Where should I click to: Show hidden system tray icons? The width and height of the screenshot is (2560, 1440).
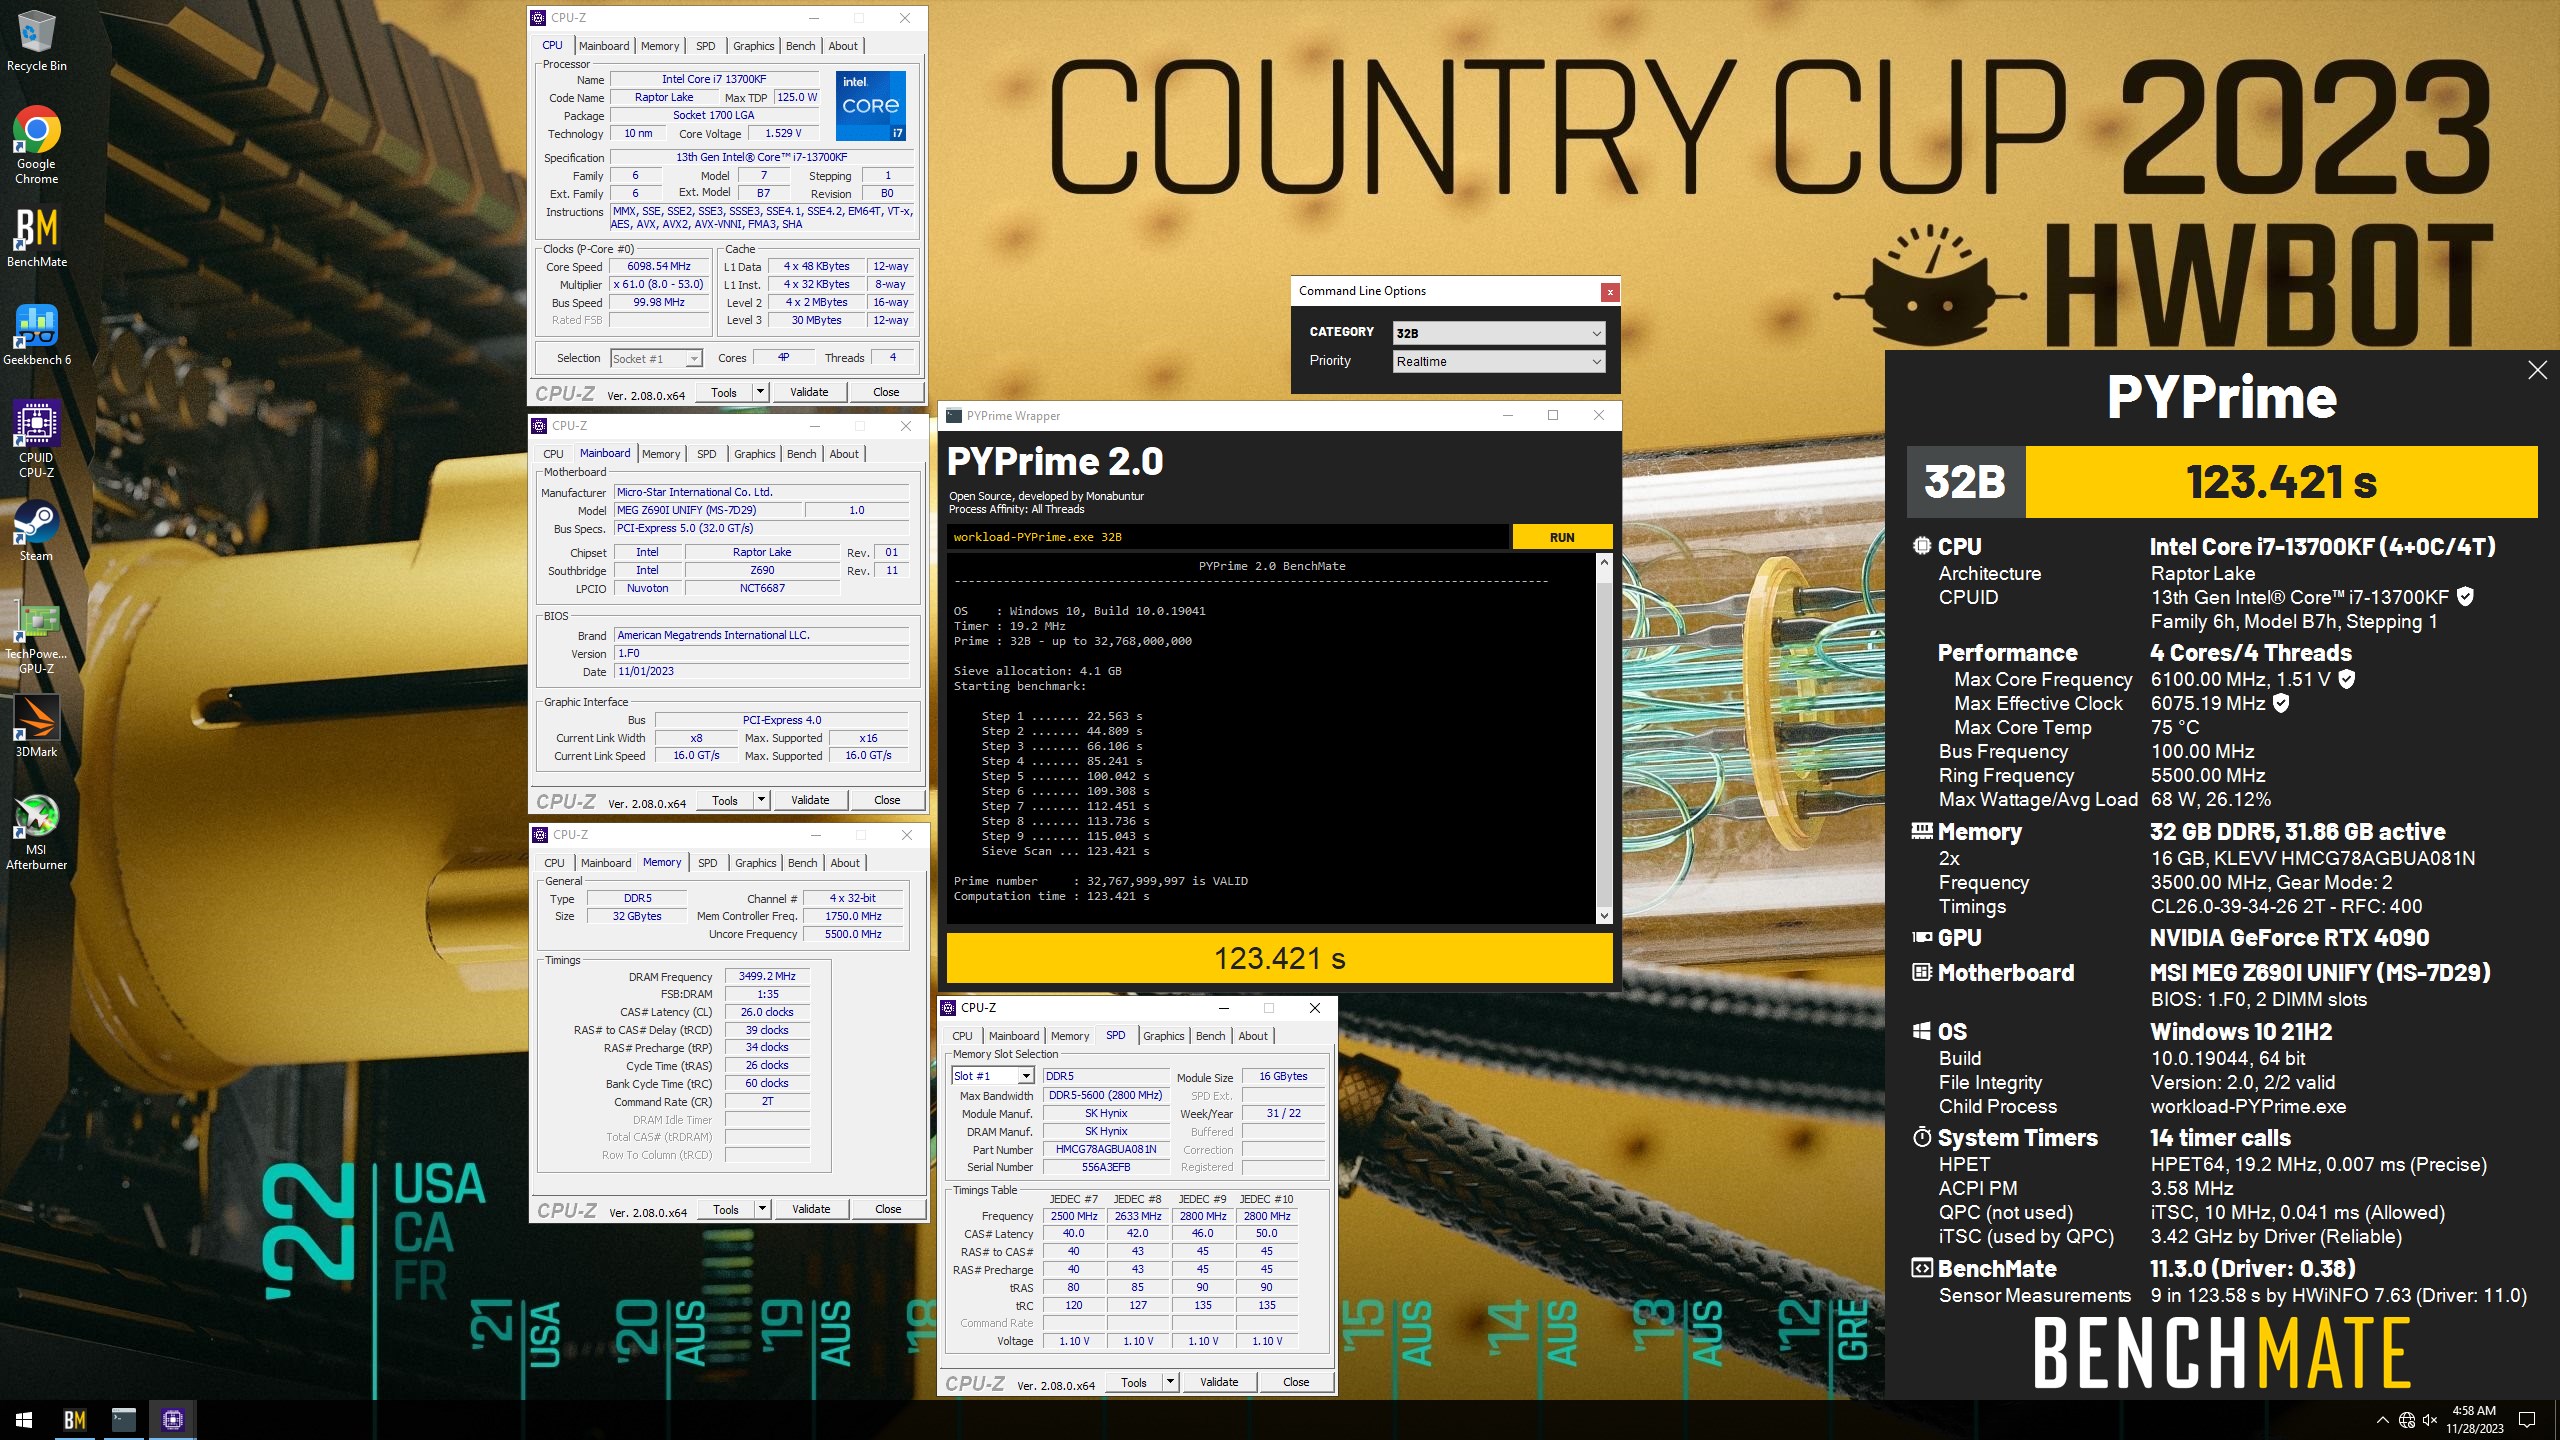[x=2382, y=1419]
